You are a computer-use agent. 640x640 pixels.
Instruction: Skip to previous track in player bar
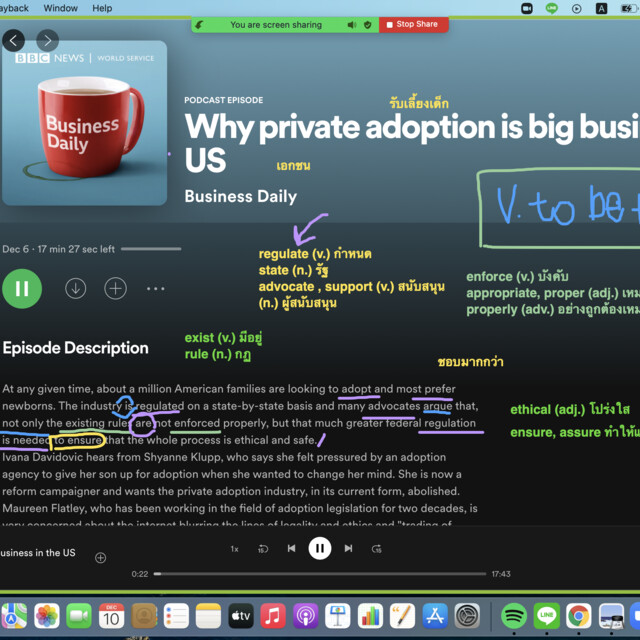click(291, 548)
